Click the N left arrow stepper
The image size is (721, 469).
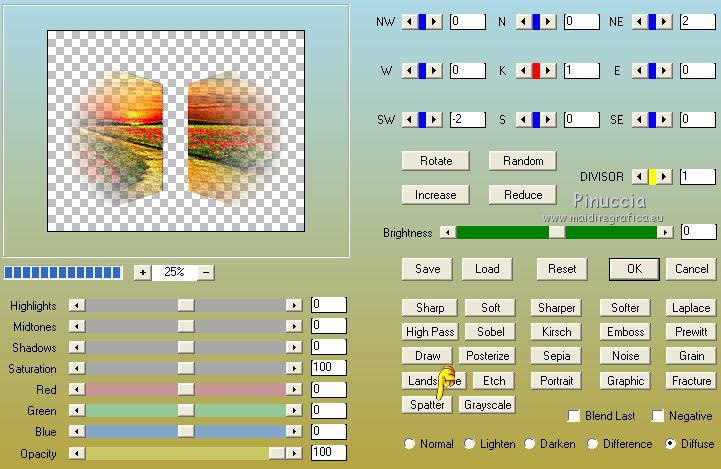[523, 22]
